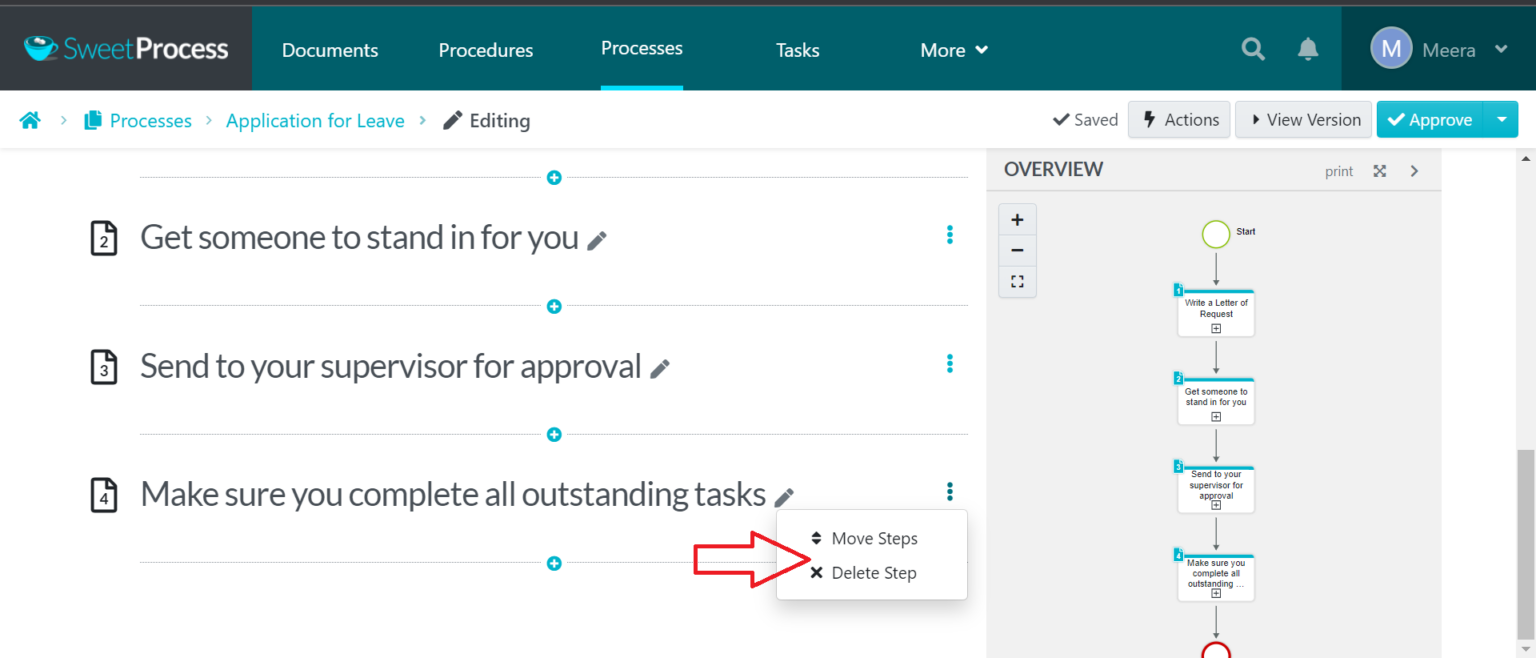
Task: Click step 4 document icon
Action: click(104, 495)
